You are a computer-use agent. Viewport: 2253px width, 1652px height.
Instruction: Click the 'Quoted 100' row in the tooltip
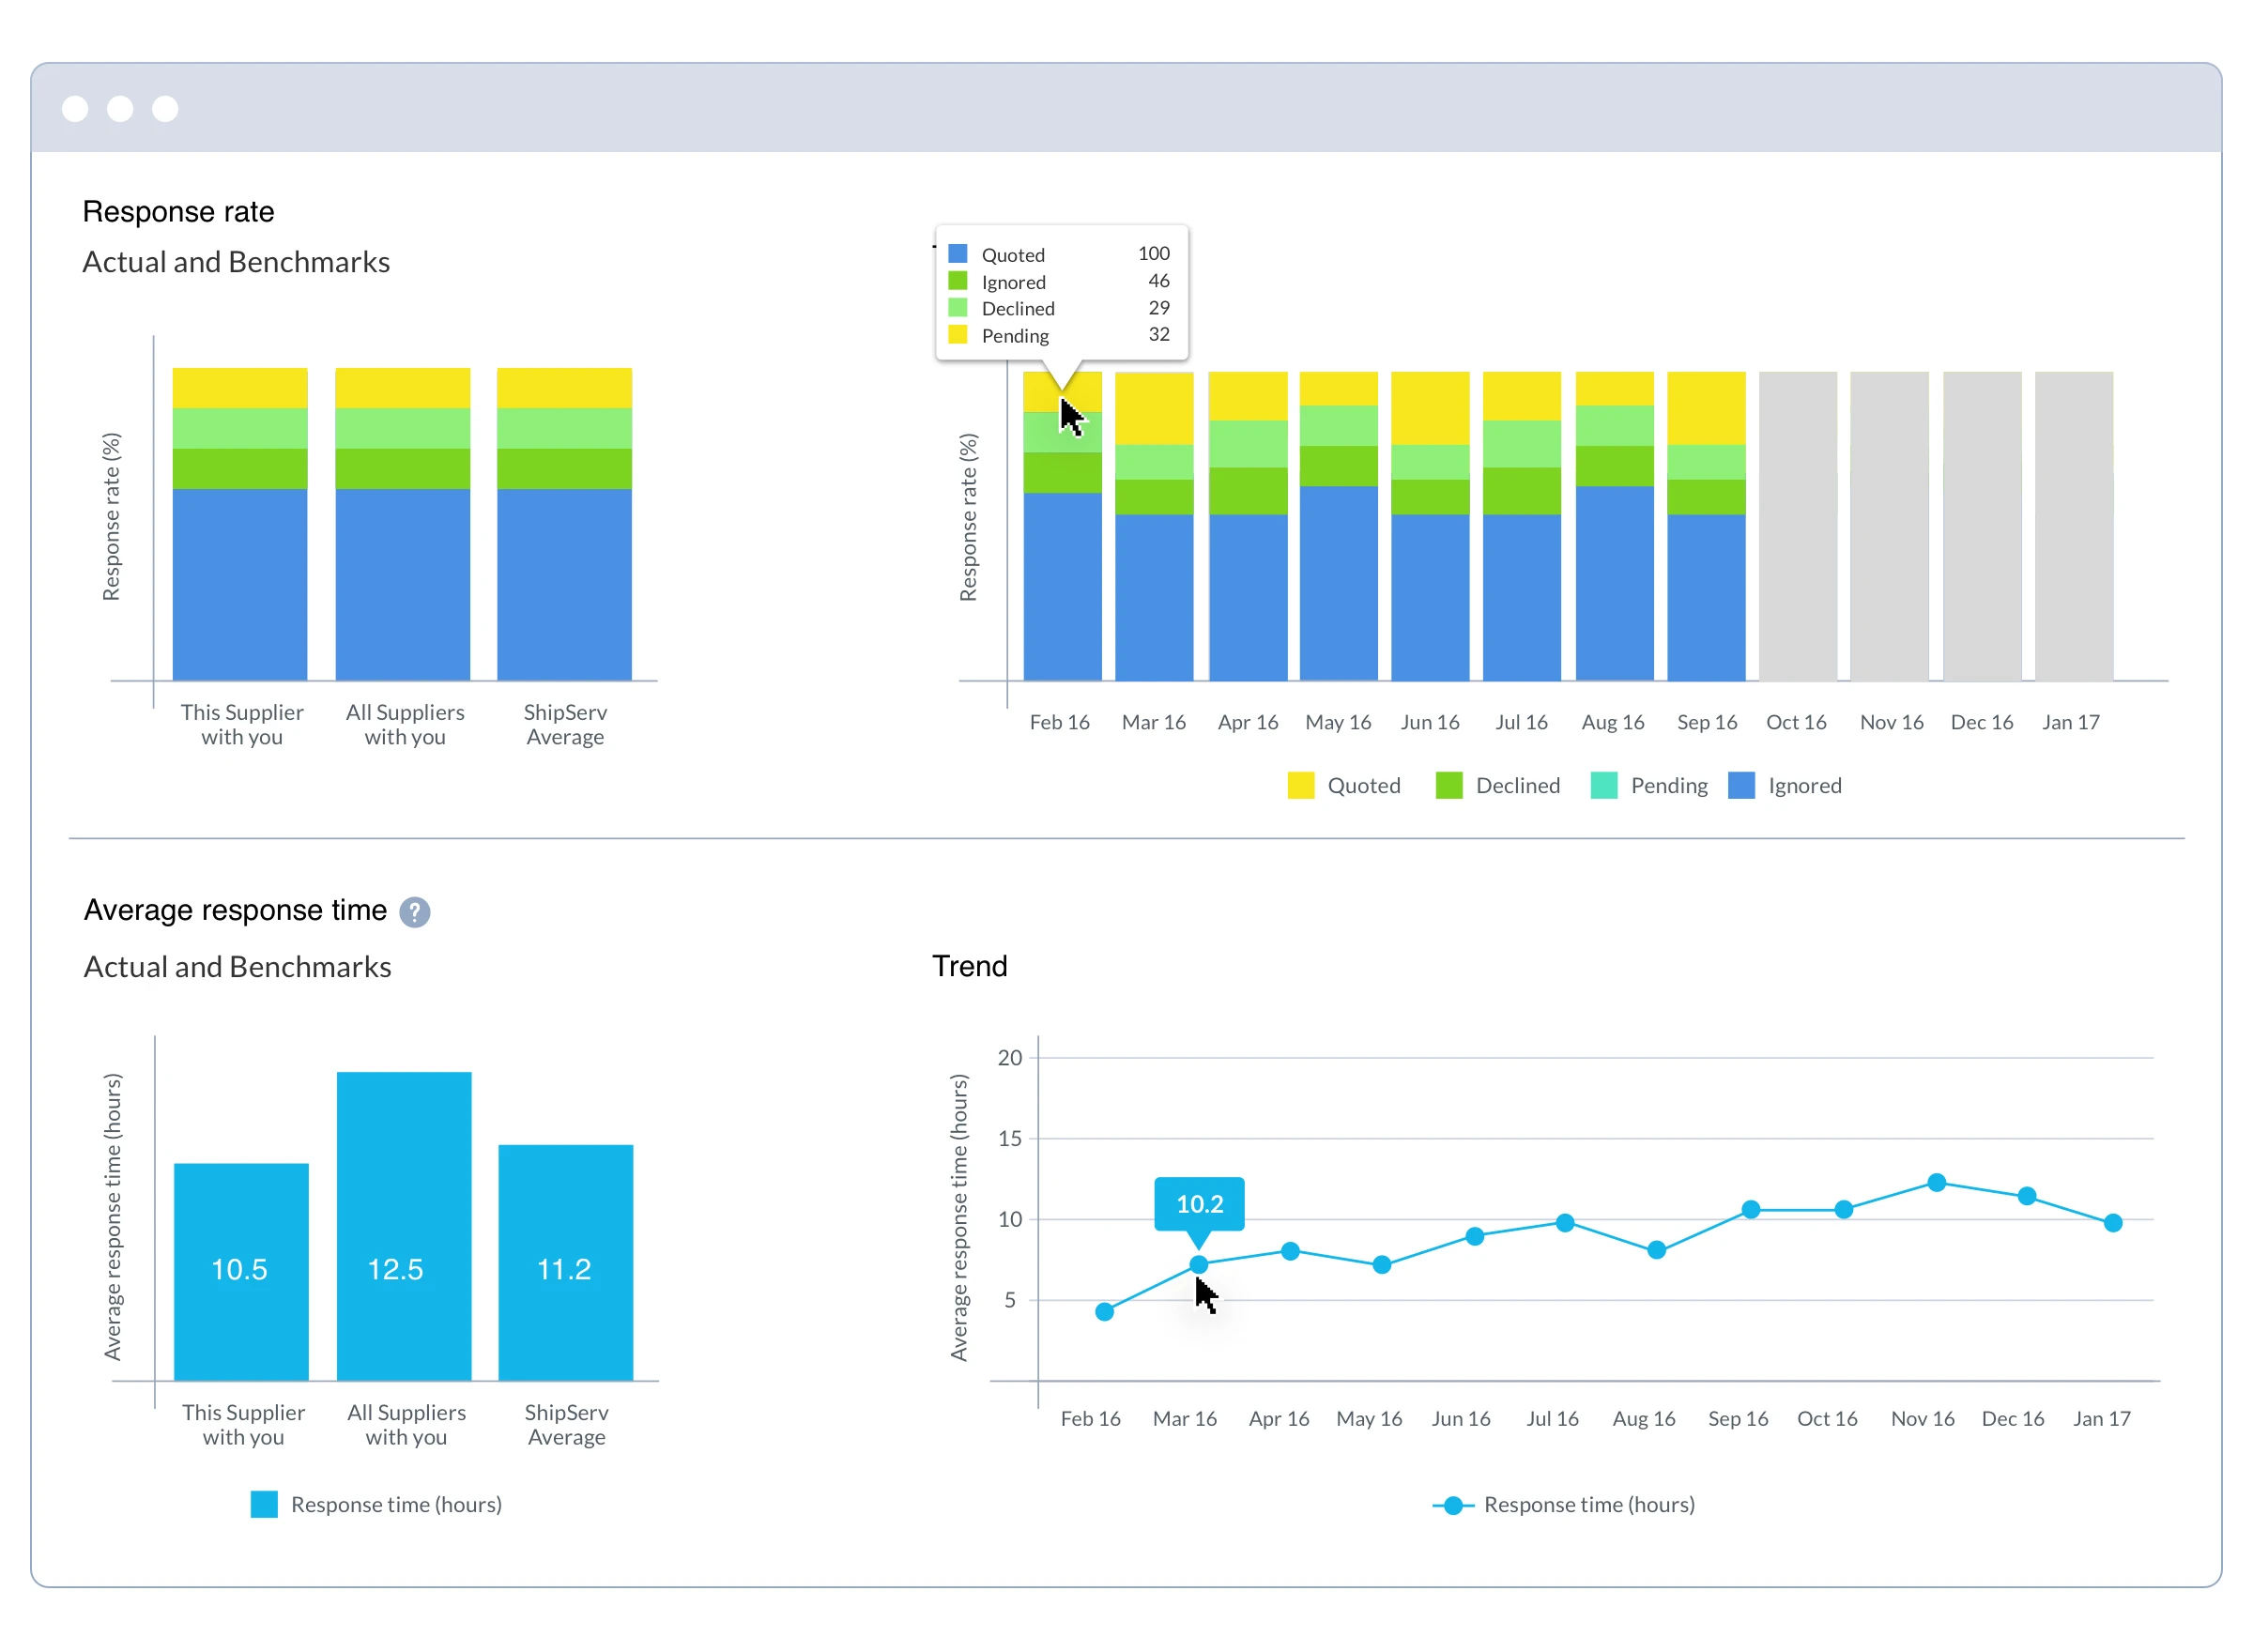click(x=1059, y=254)
